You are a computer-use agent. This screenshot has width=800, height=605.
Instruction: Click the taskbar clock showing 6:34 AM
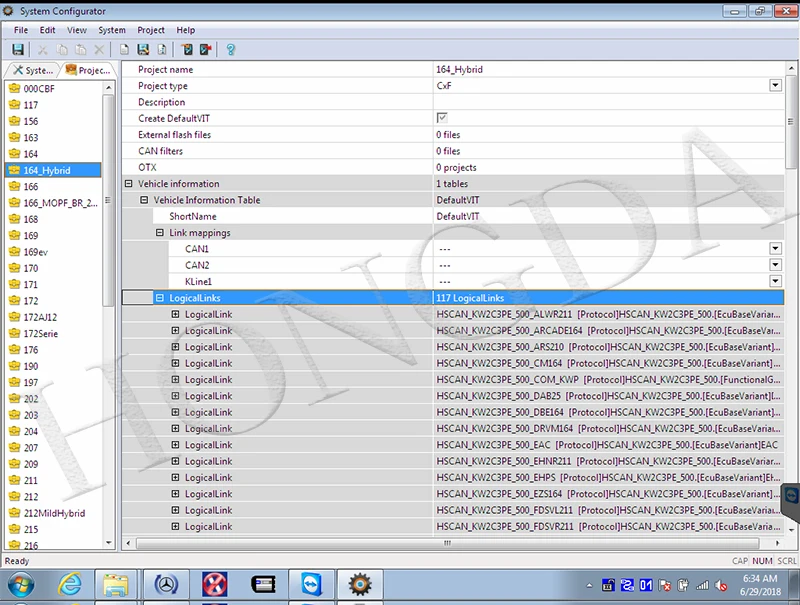click(760, 585)
